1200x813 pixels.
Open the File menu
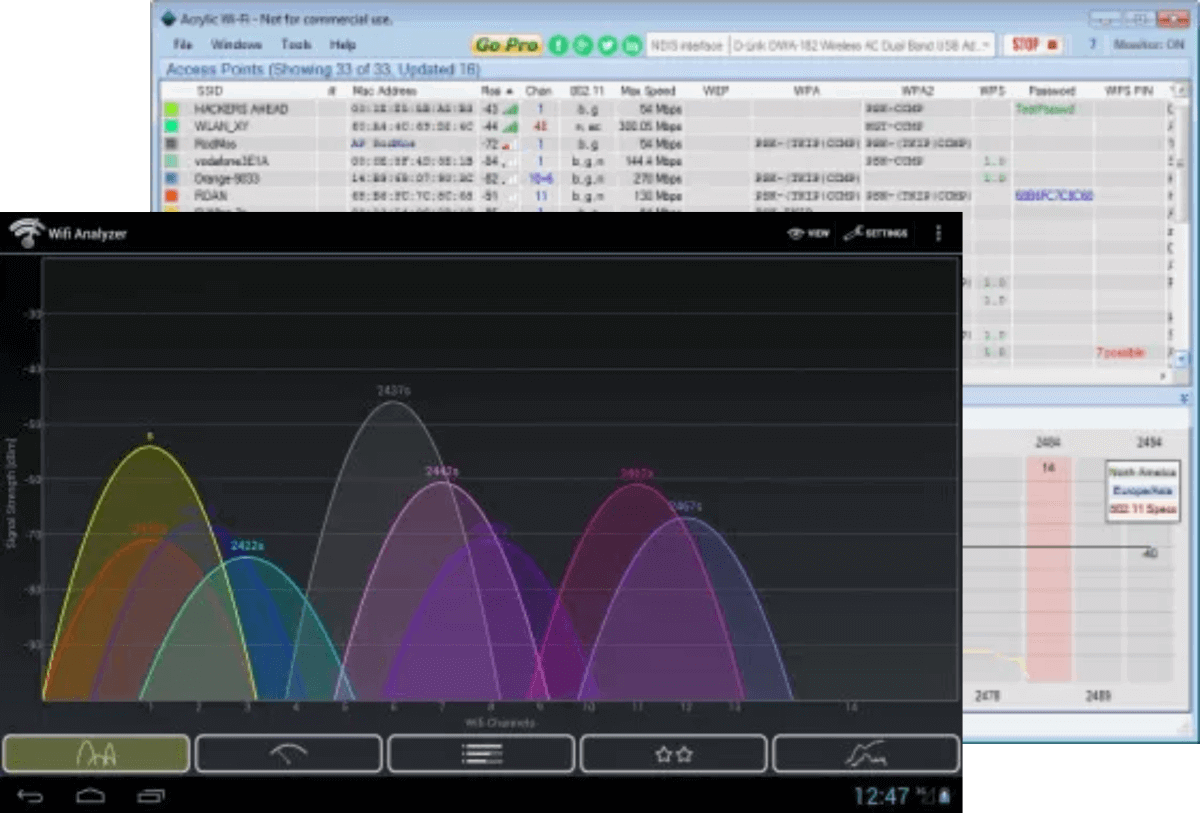[x=182, y=45]
